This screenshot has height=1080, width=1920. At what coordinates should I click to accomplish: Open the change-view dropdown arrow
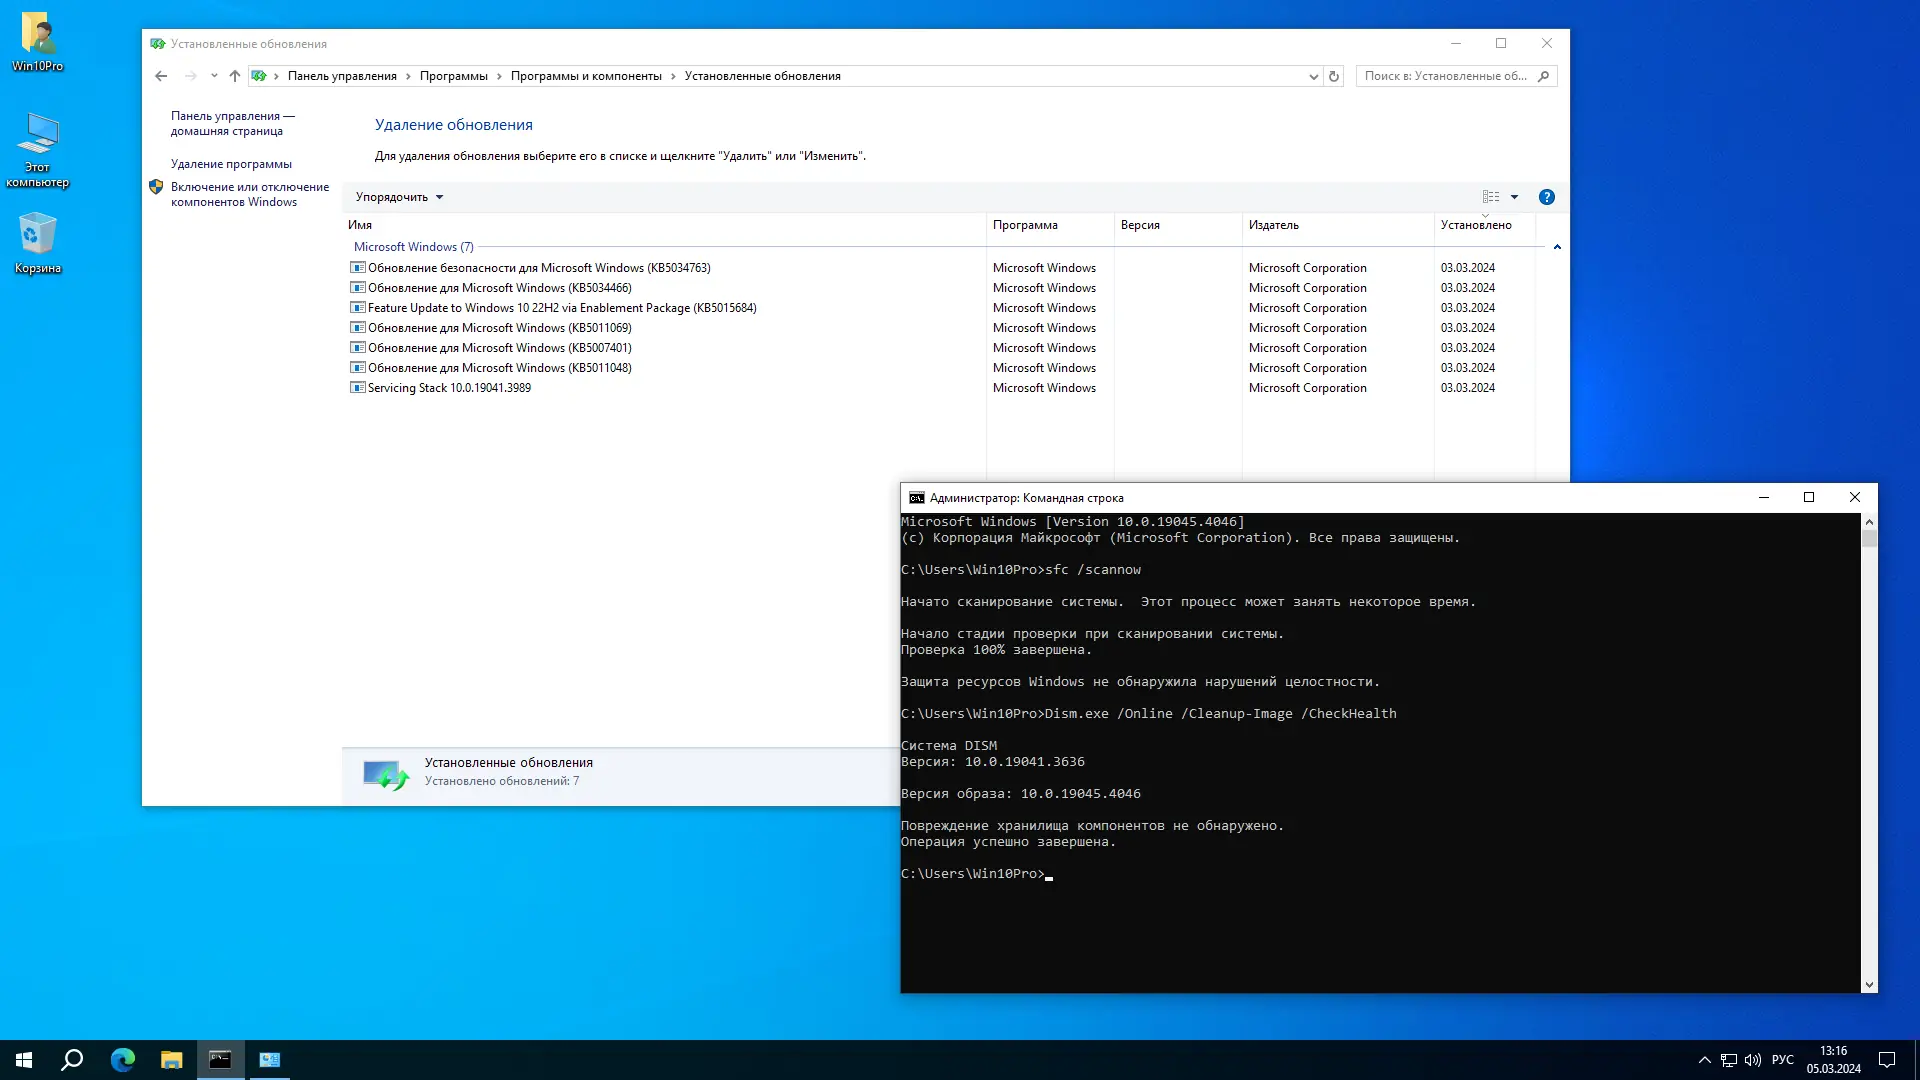tap(1516, 196)
